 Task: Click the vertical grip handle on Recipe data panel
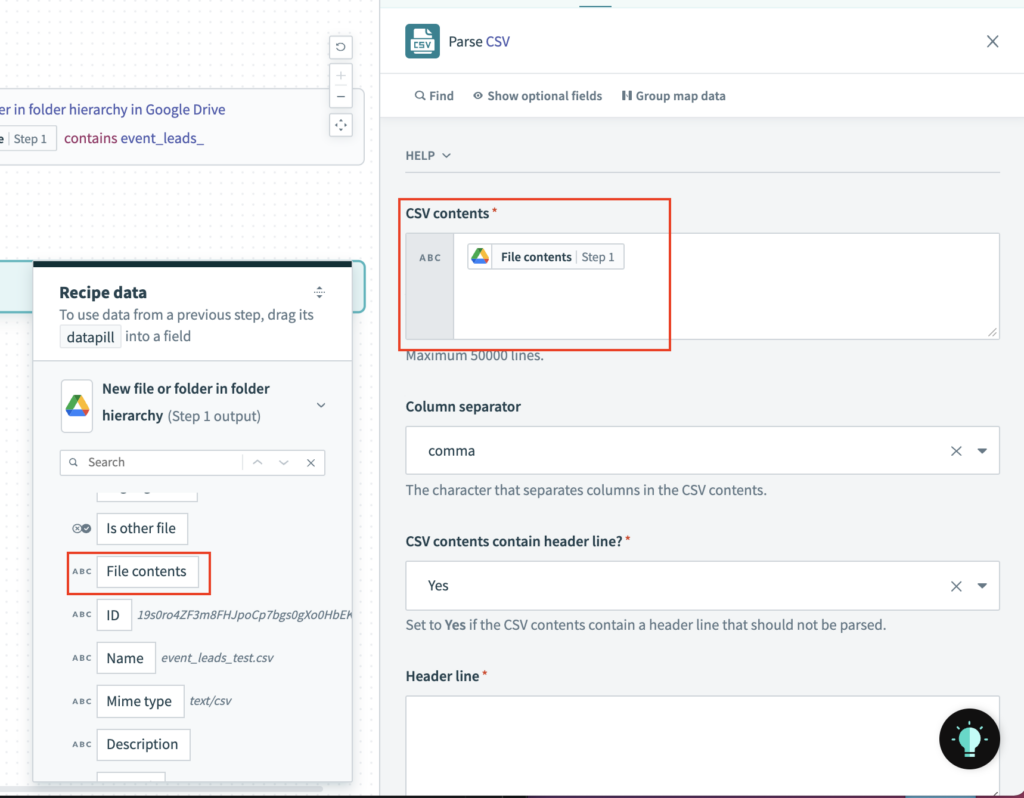coord(319,292)
